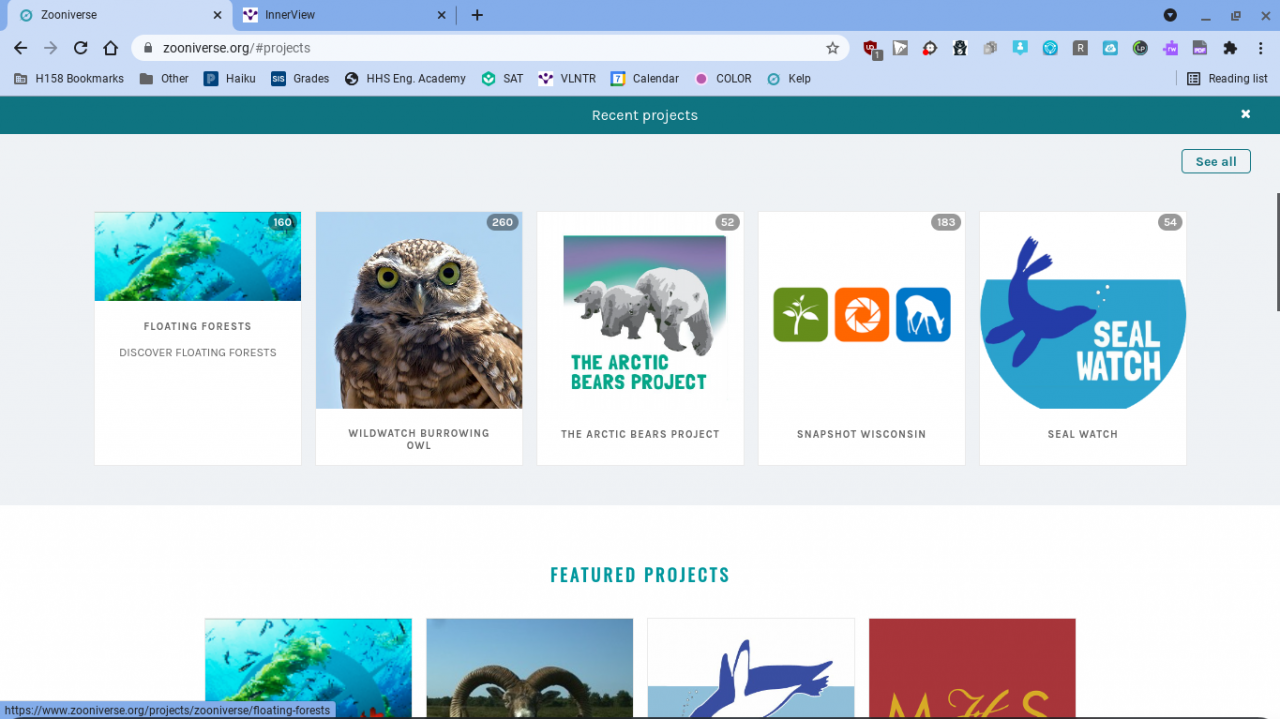Open the purple rw puzzle extension
Viewport: 1280px width, 719px height.
pos(1170,48)
